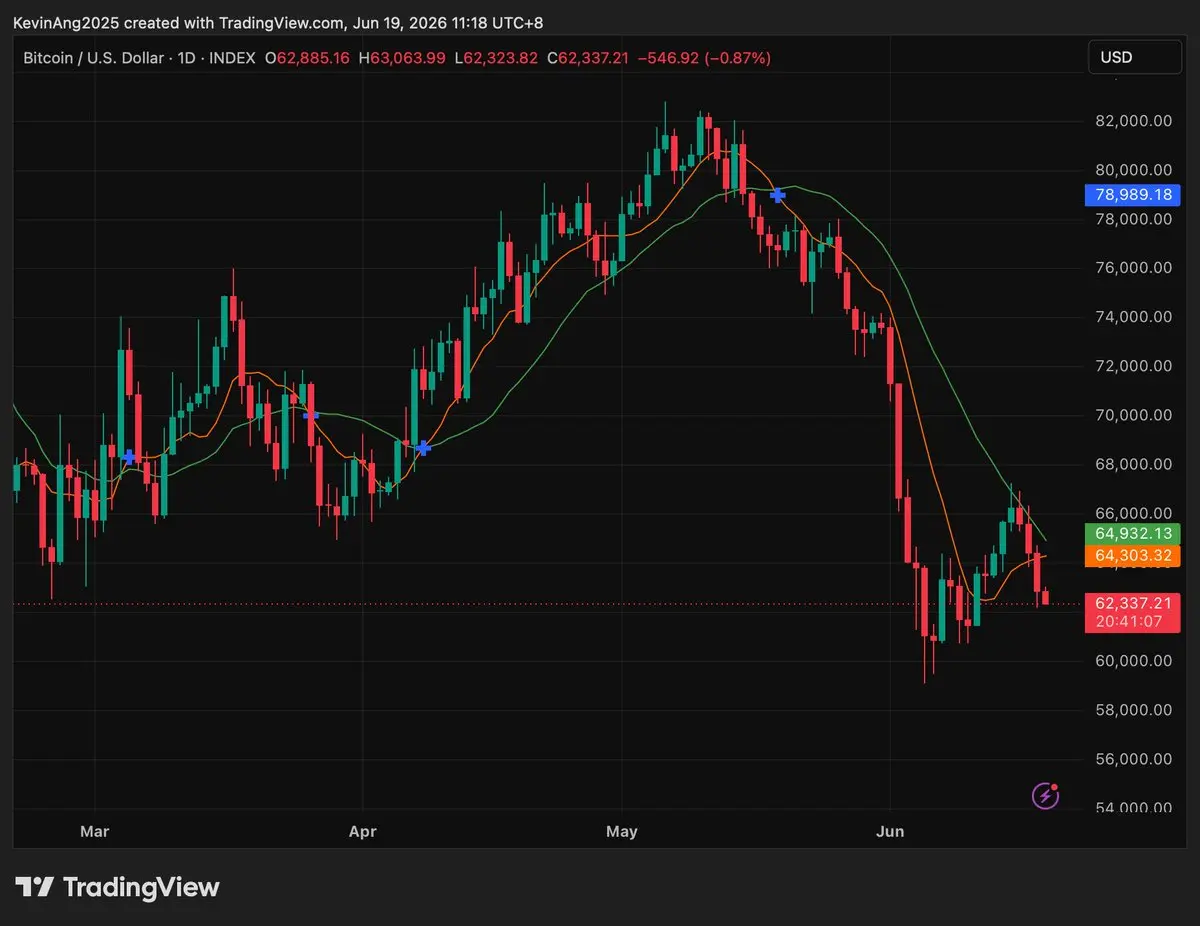Click the blue crossover marker in late March
The width and height of the screenshot is (1200, 926).
pos(311,414)
